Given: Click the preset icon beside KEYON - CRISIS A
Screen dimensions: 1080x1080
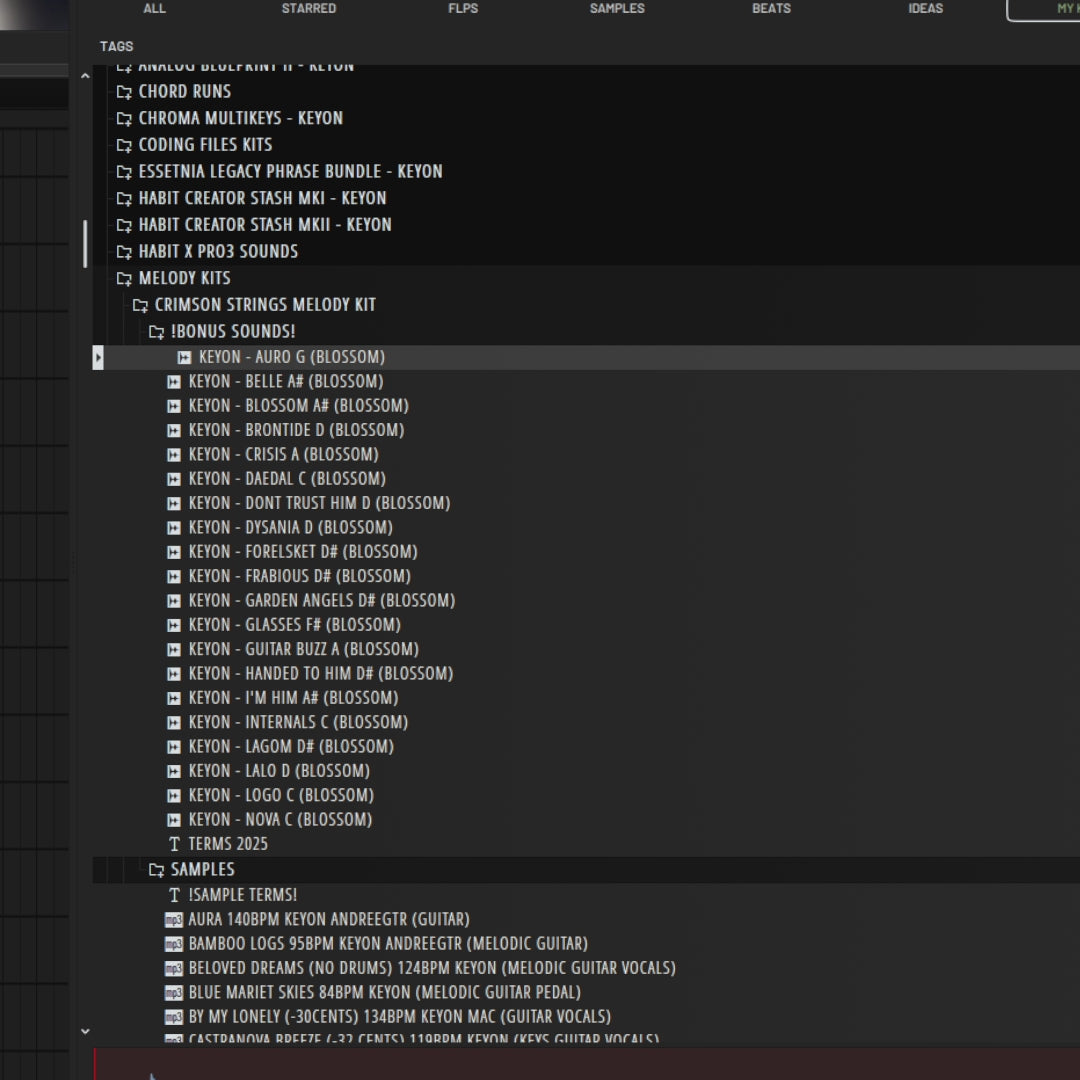Looking at the screenshot, I should point(173,454).
